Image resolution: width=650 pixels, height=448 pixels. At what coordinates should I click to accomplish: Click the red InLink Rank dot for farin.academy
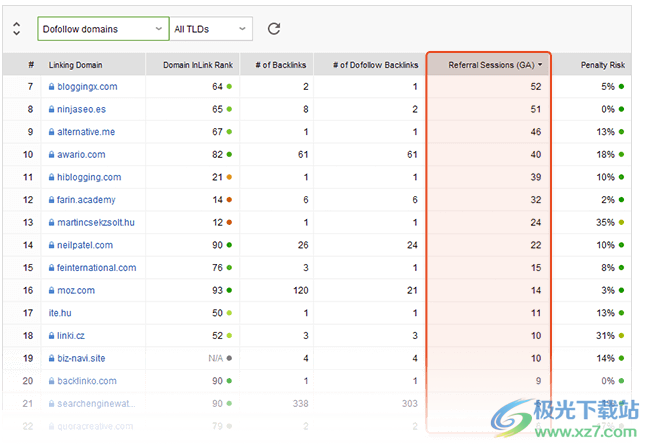point(229,200)
